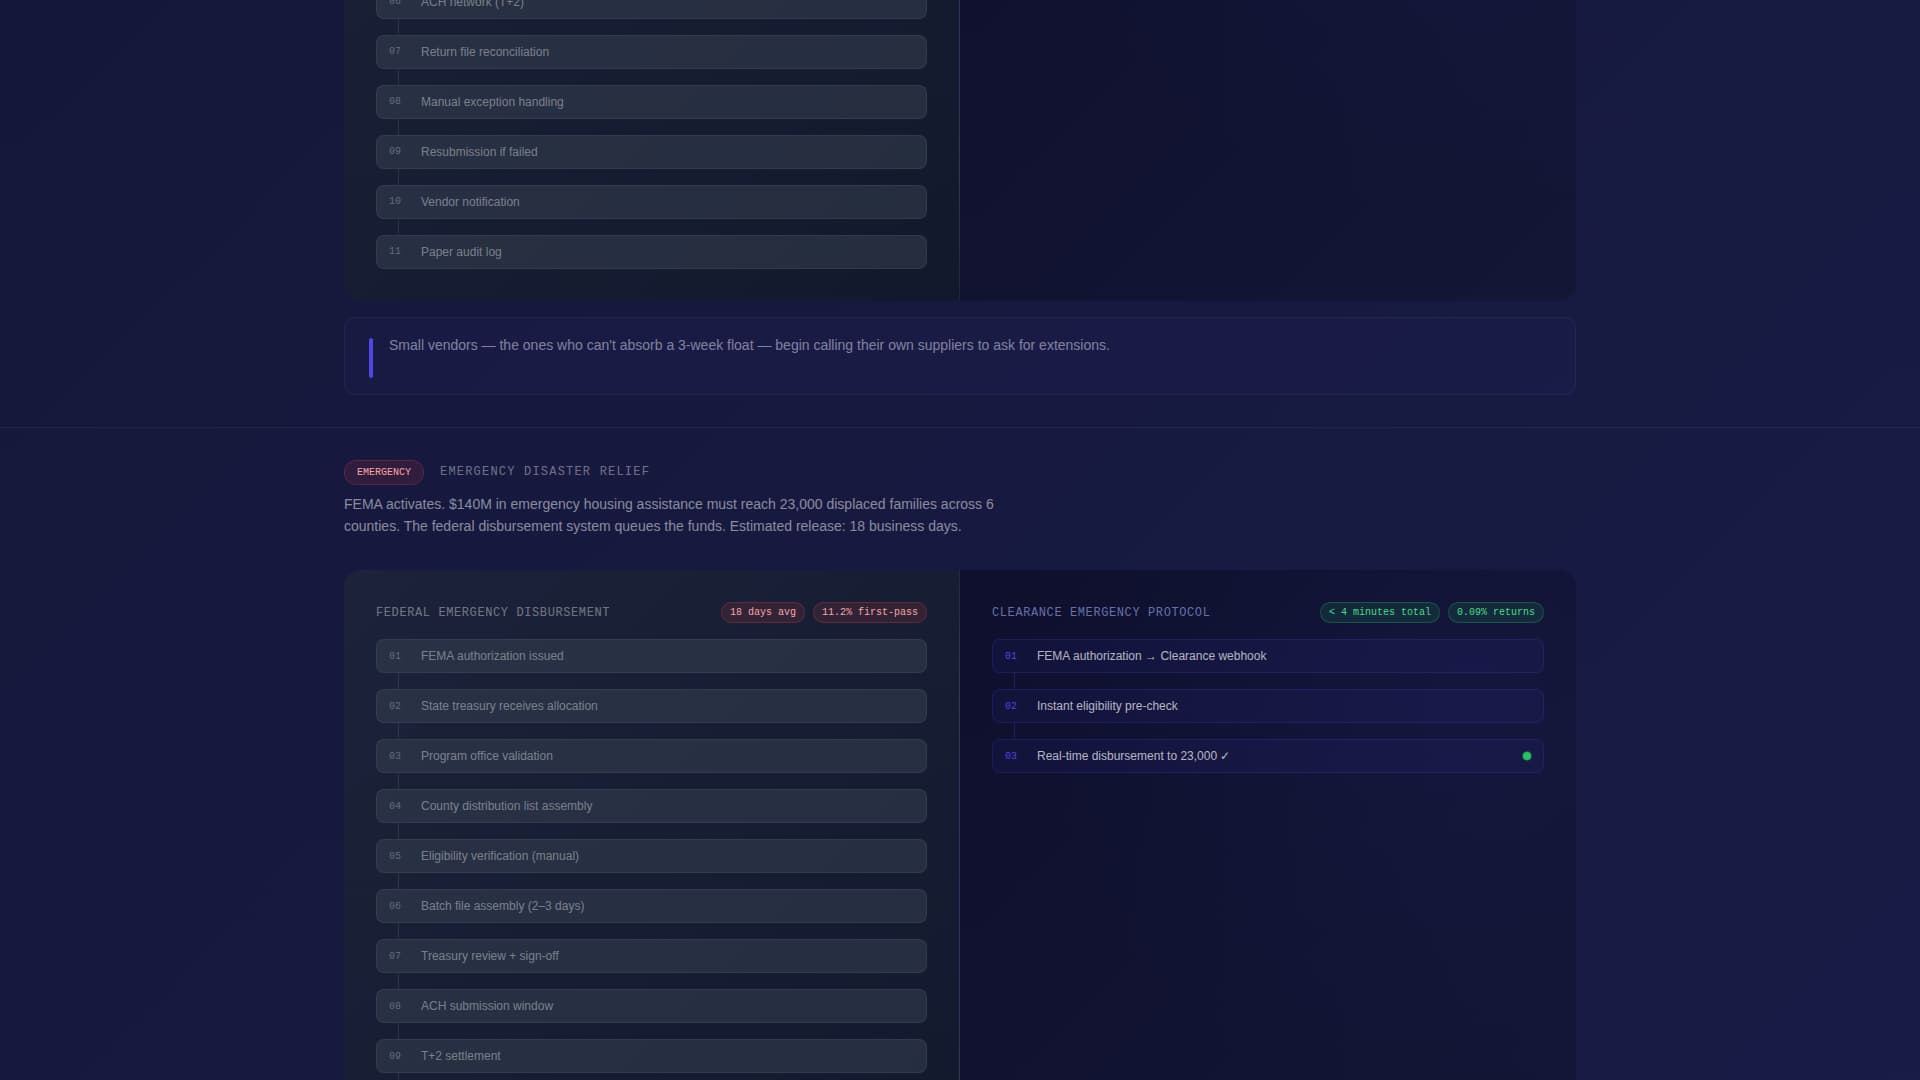Viewport: 1920px width, 1080px height.
Task: Click the "03" marker beside Program office validation
Action: pyautogui.click(x=395, y=756)
